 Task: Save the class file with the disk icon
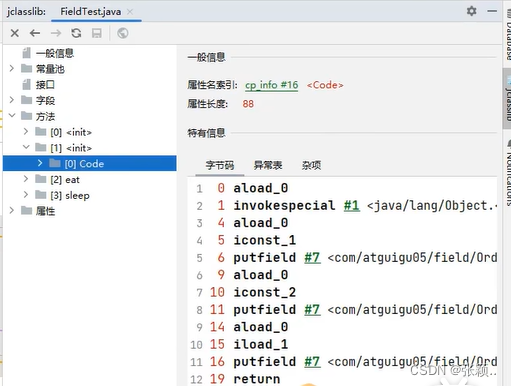point(97,33)
